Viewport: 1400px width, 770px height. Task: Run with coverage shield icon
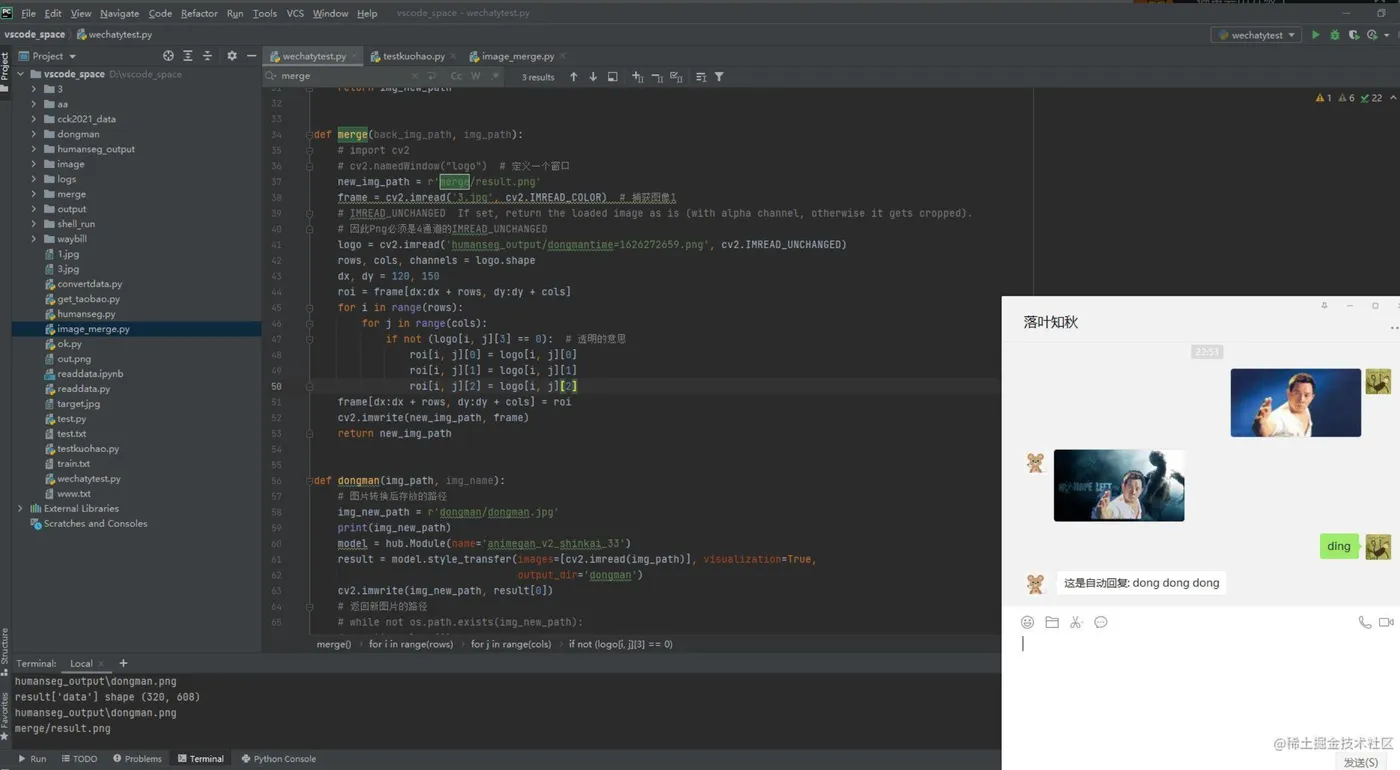[1353, 35]
